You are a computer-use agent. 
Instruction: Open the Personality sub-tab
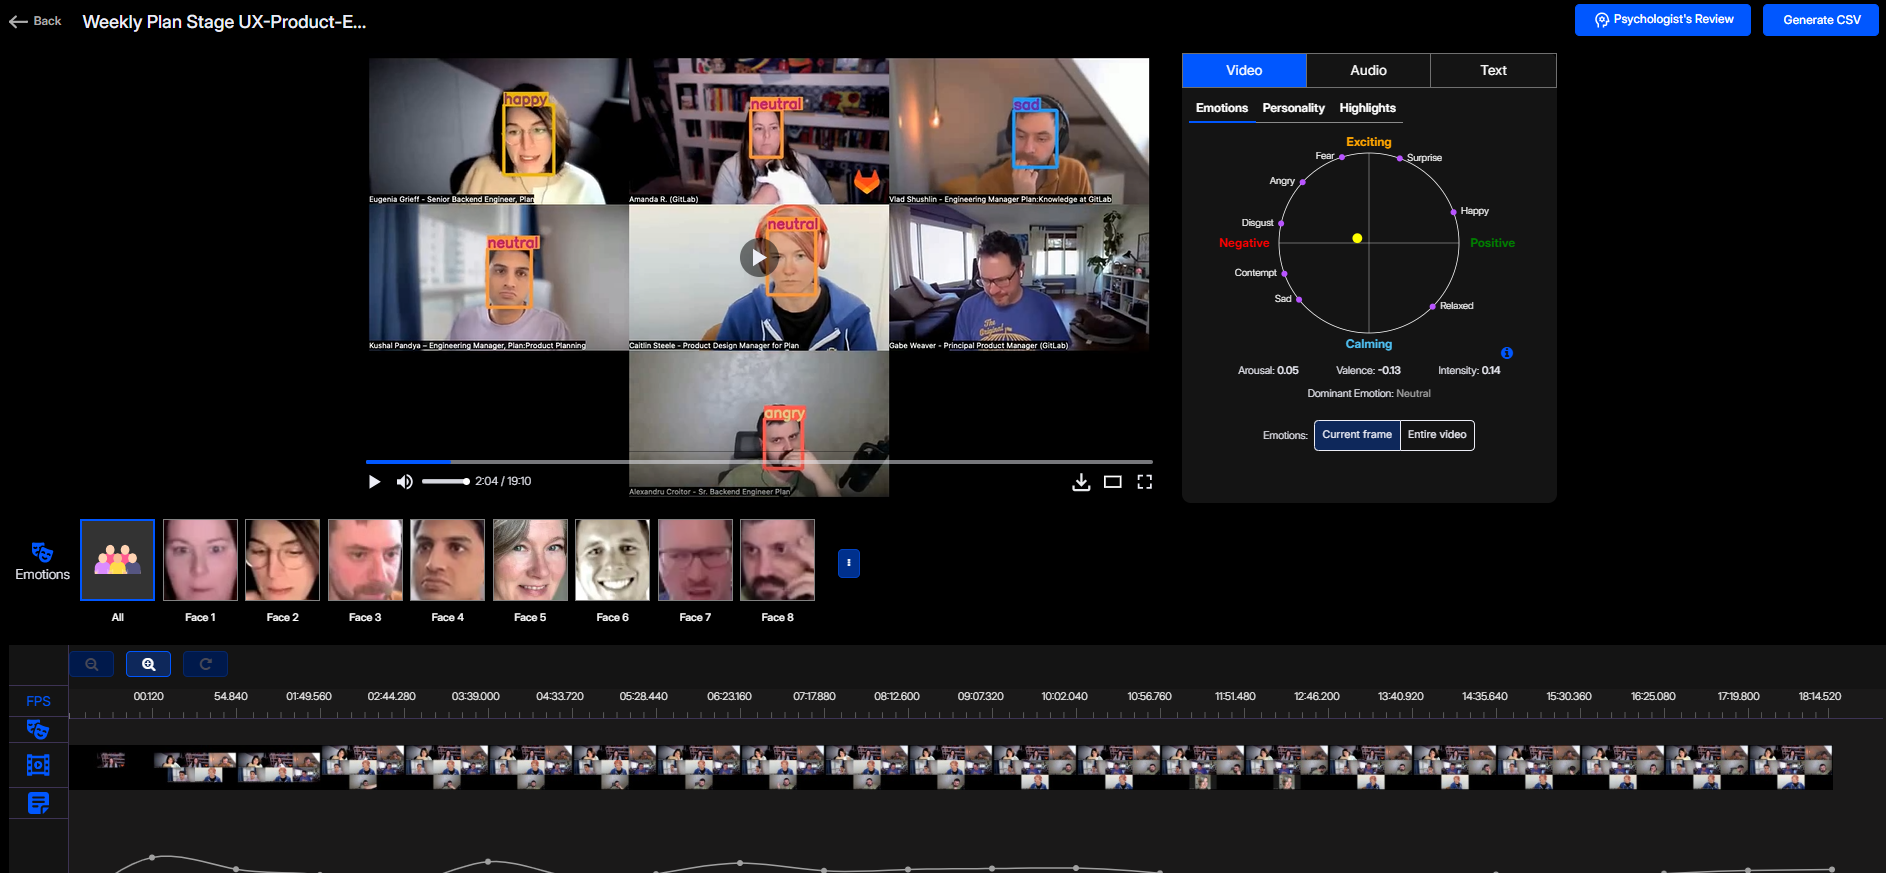[x=1293, y=108]
